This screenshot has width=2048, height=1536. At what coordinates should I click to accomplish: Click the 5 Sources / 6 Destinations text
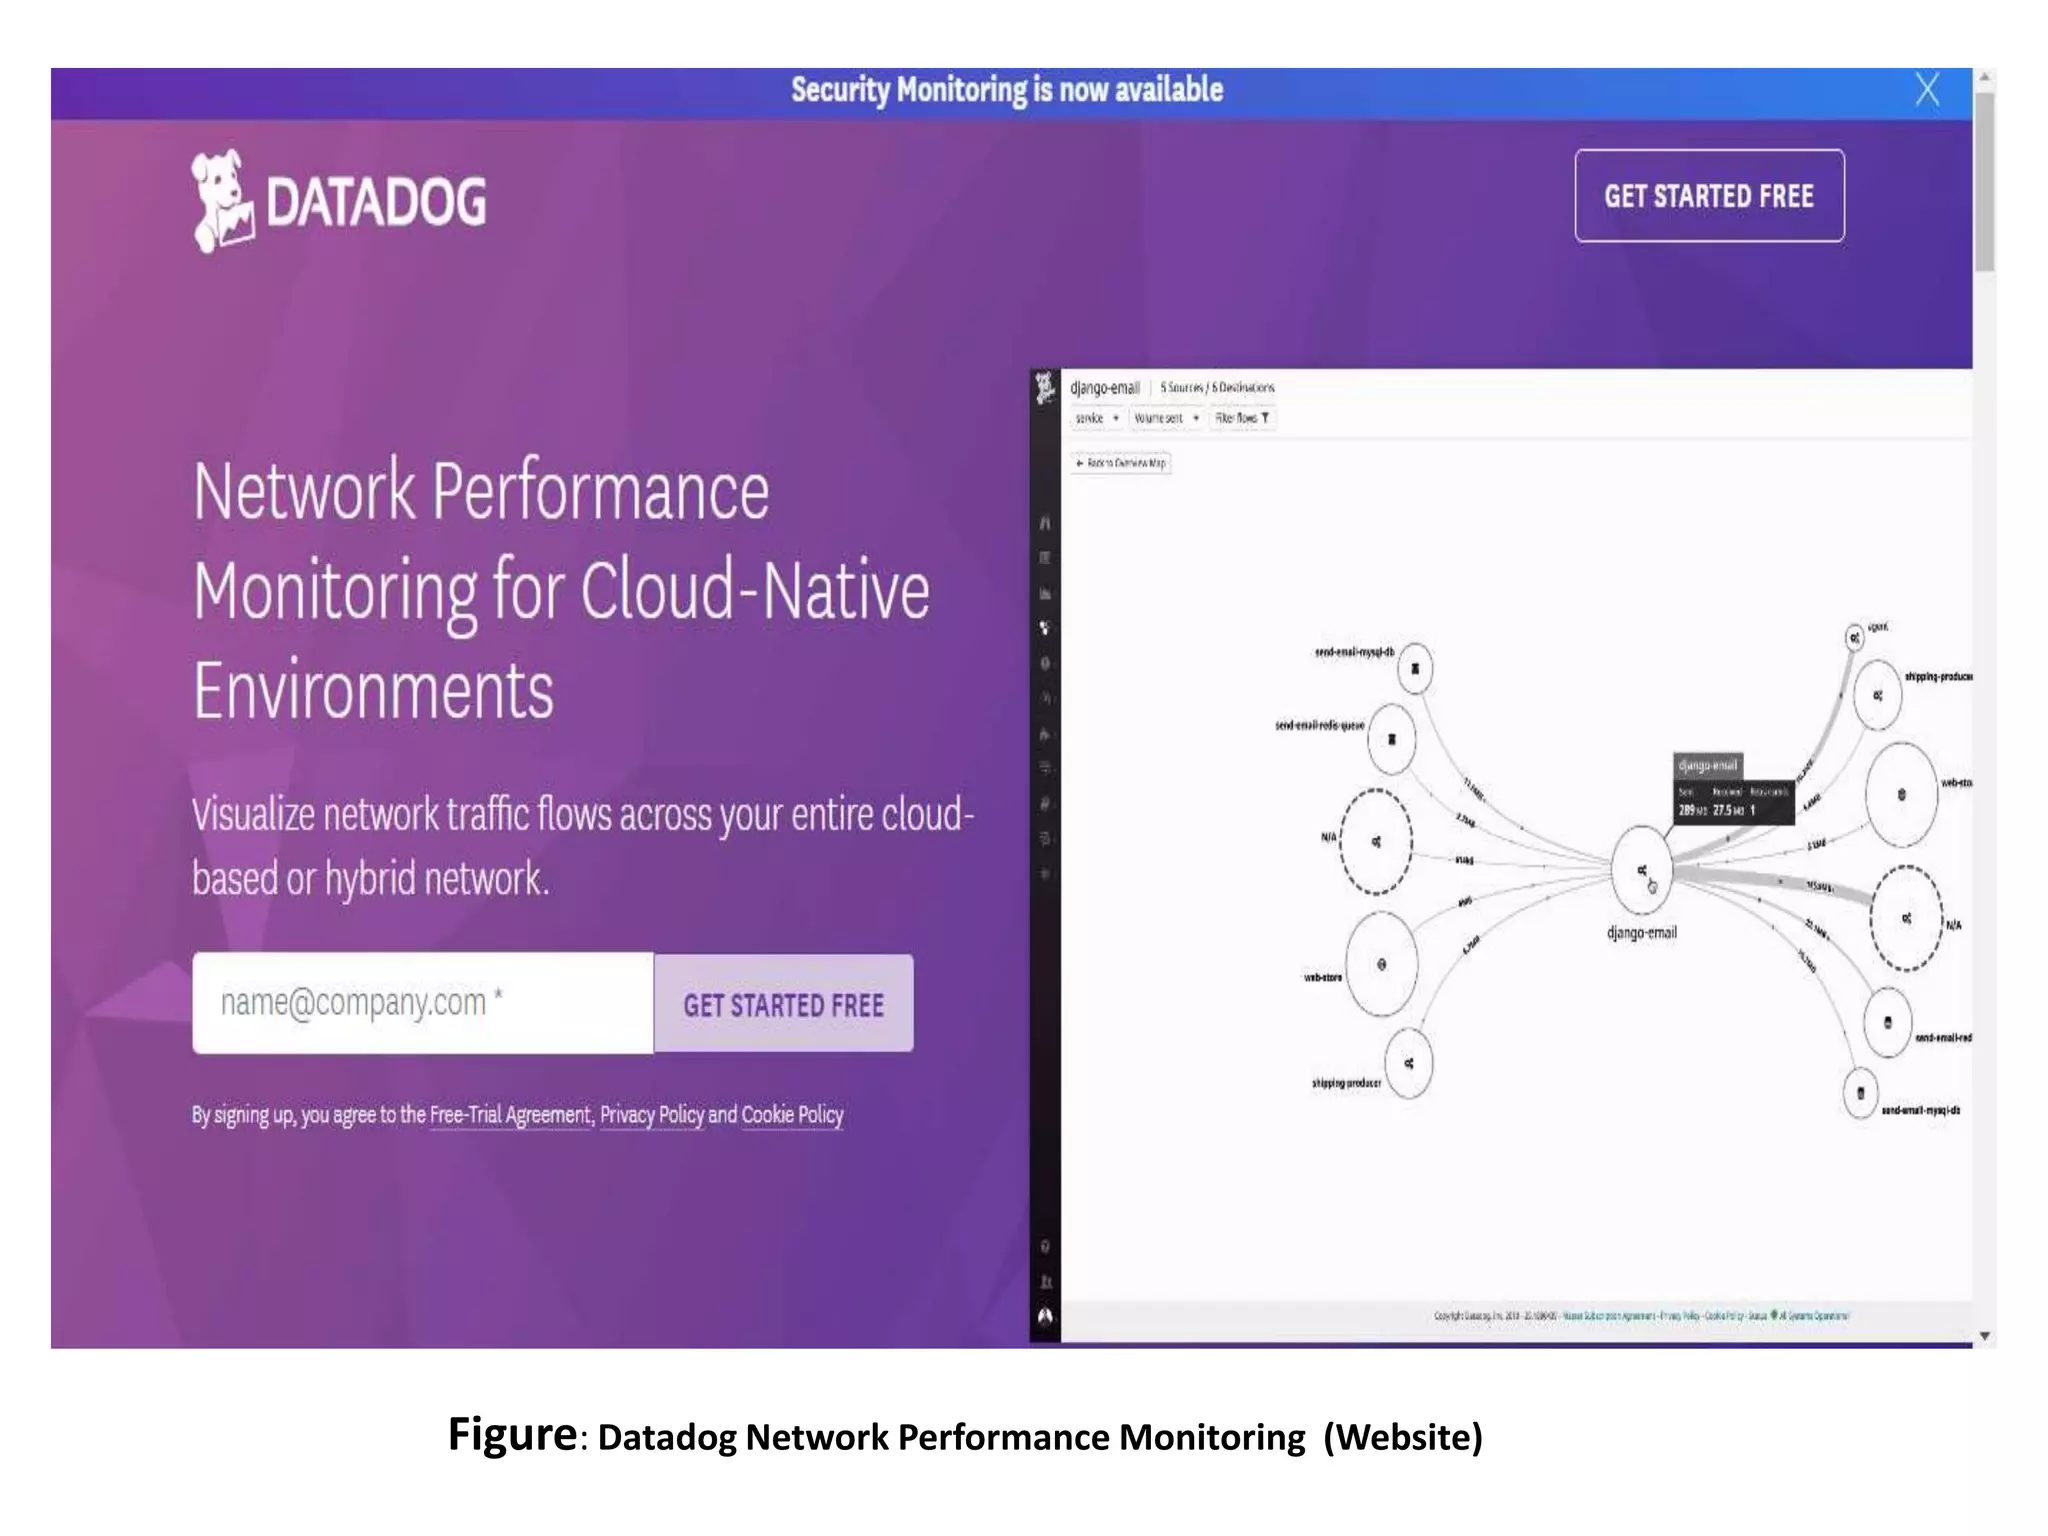click(x=1217, y=387)
